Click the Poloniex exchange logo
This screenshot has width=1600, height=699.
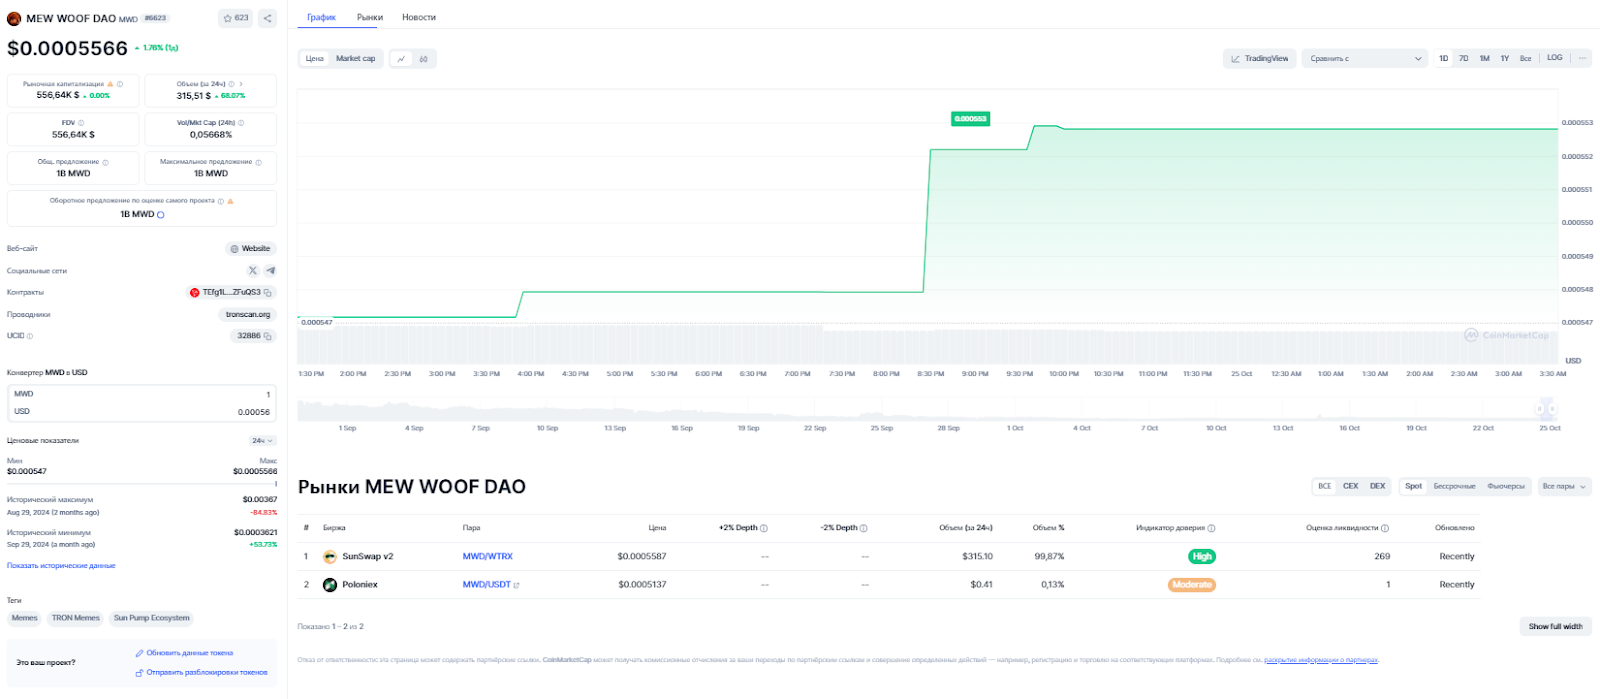[330, 585]
